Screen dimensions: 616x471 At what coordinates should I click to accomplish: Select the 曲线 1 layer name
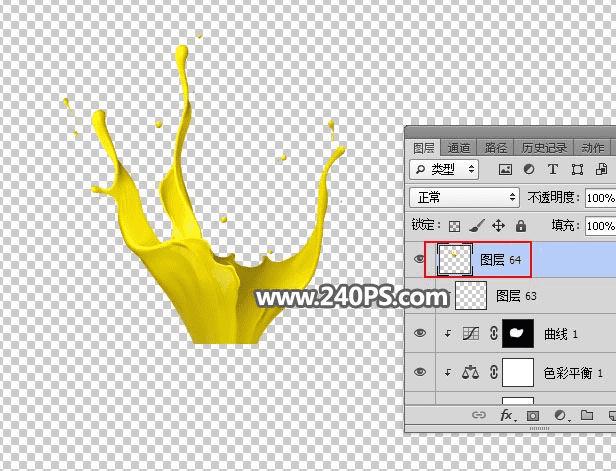point(561,334)
